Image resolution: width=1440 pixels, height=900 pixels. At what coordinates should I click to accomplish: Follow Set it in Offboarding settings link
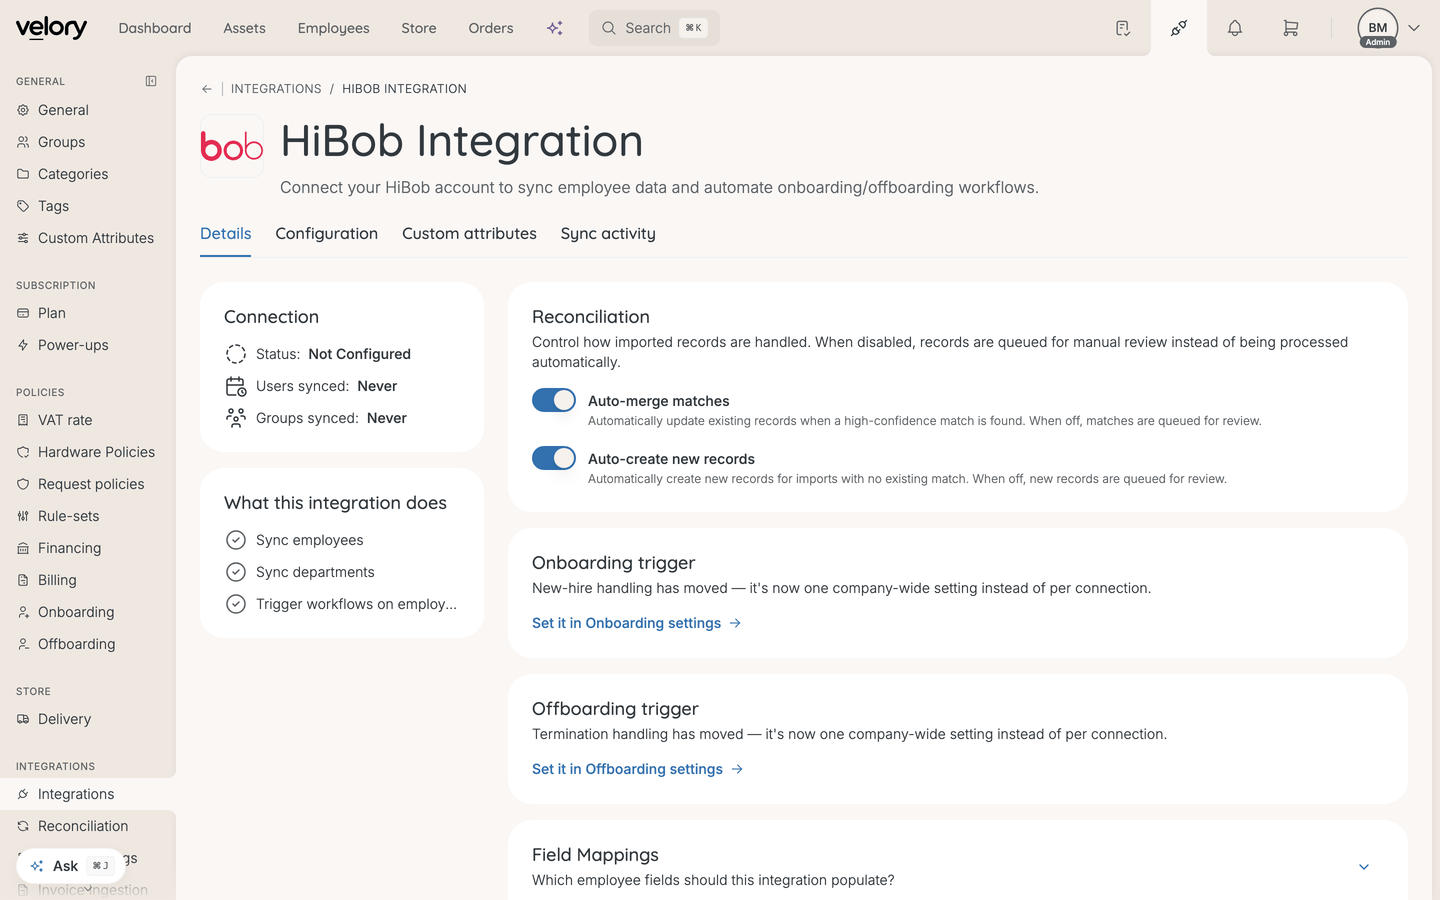click(638, 769)
